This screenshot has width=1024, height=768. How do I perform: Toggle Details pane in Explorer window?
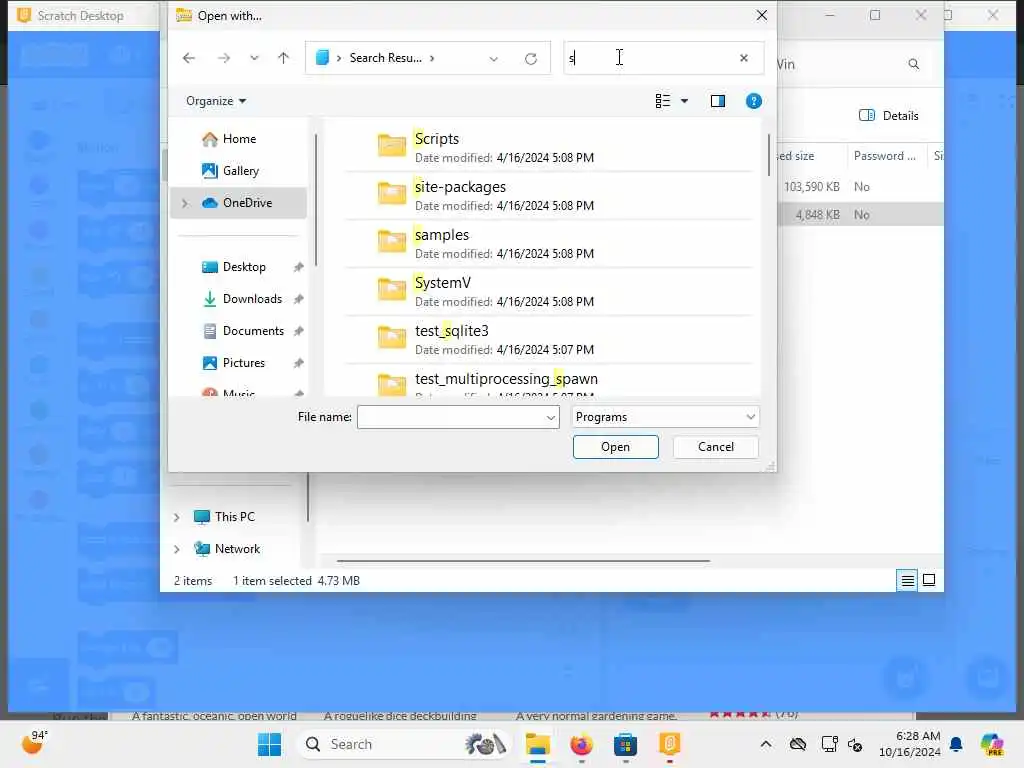click(889, 116)
